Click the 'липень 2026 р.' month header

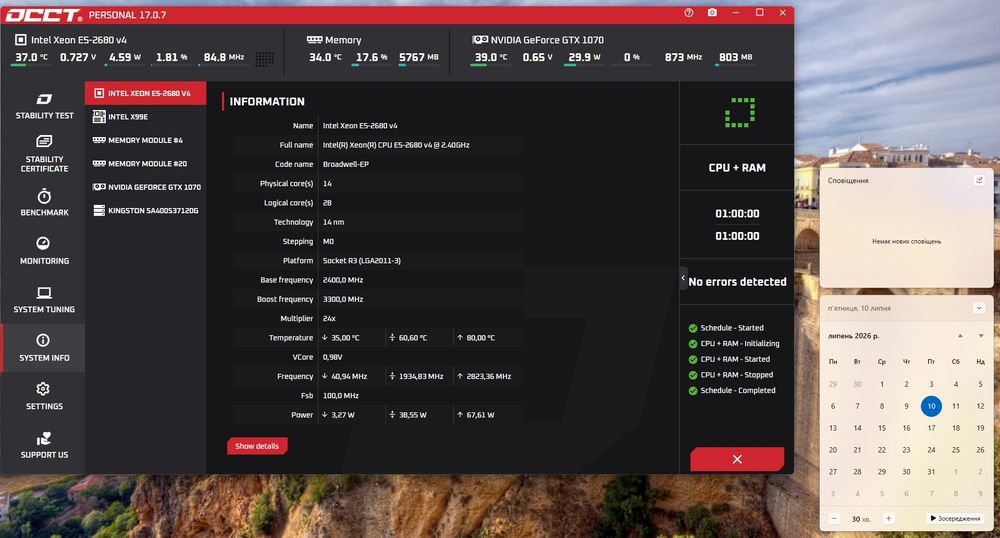[x=853, y=336]
